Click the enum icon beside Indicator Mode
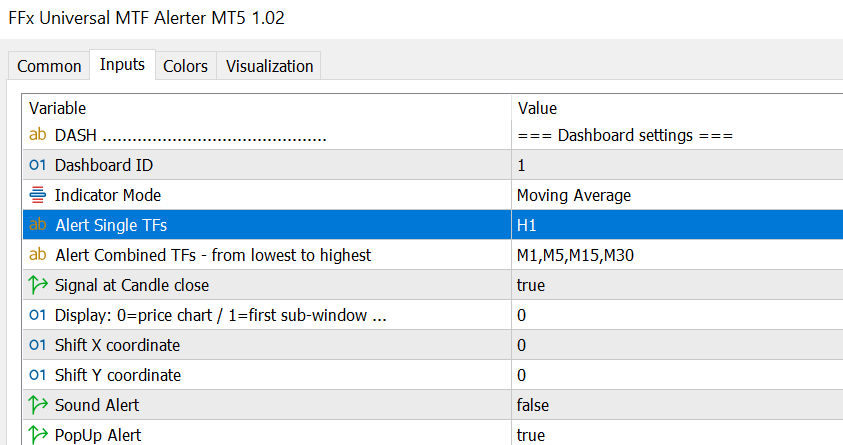This screenshot has width=843, height=445. click(38, 195)
